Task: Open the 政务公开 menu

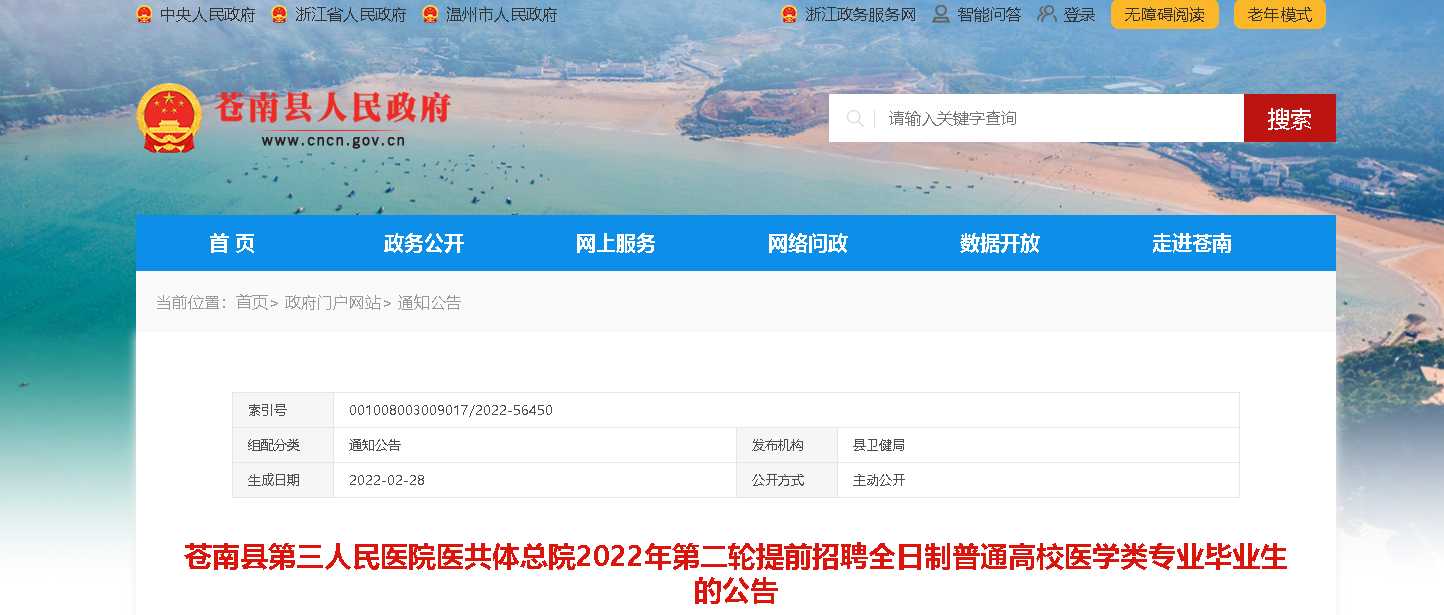Action: tap(424, 243)
